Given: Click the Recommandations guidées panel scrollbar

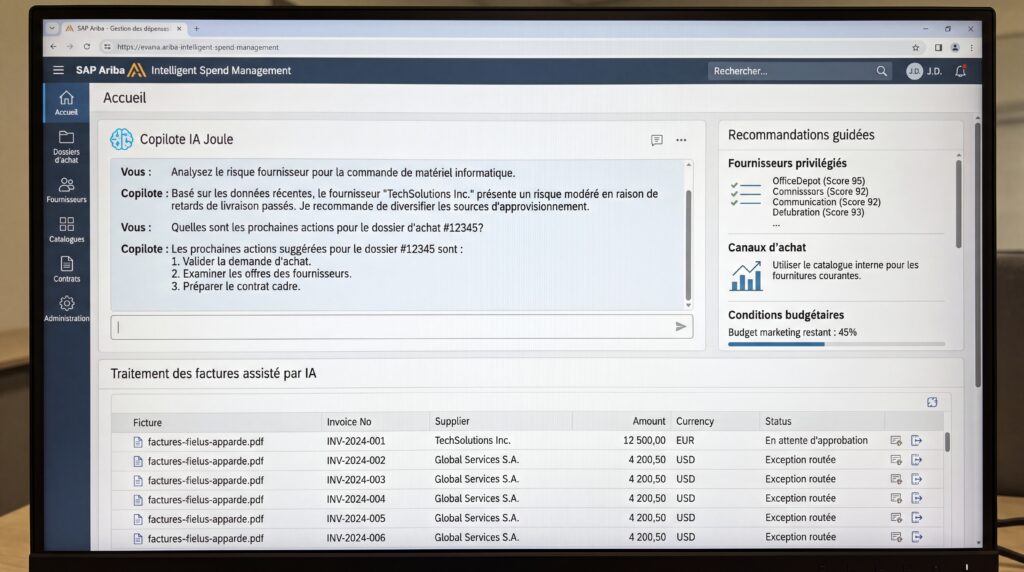Looking at the screenshot, I should tap(959, 202).
